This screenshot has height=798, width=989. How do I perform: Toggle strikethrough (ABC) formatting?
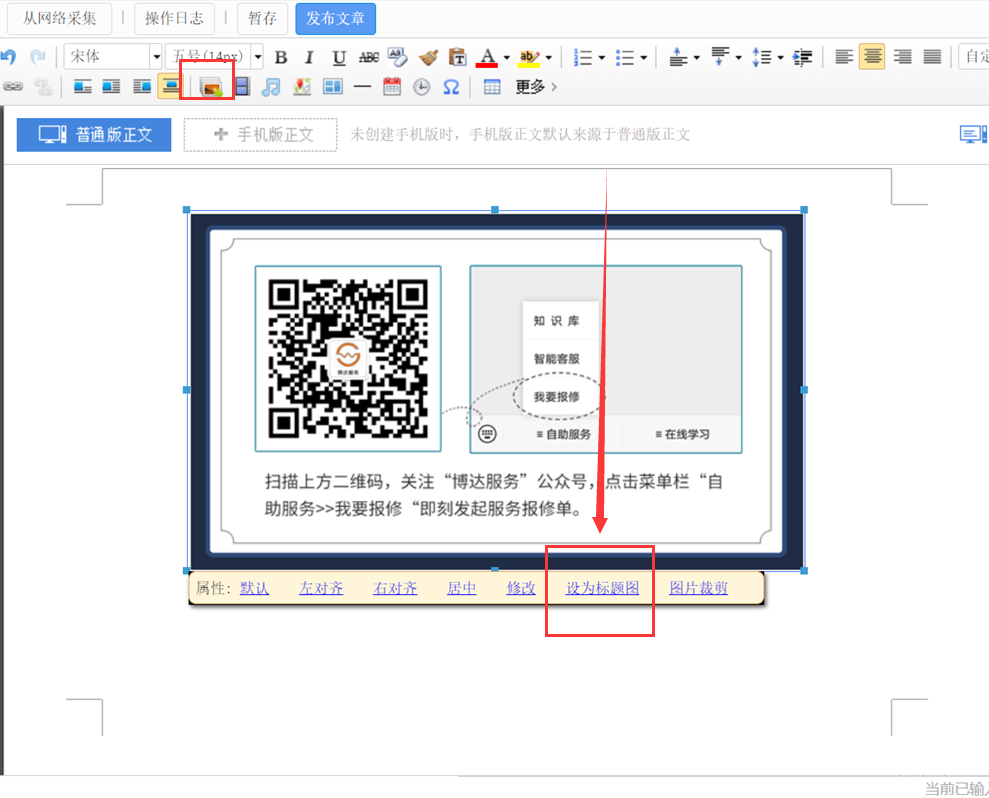(x=368, y=57)
